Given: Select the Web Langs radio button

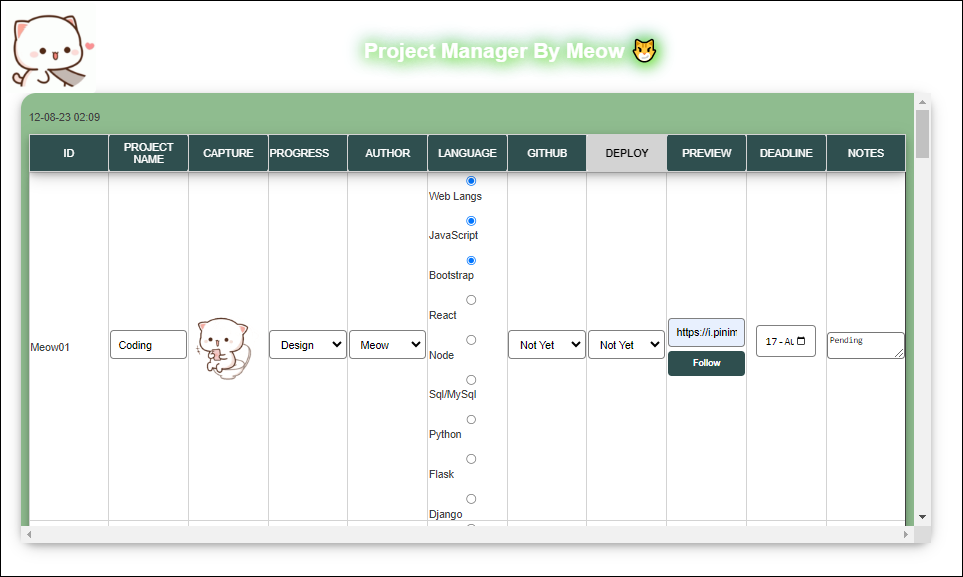Looking at the screenshot, I should (470, 181).
